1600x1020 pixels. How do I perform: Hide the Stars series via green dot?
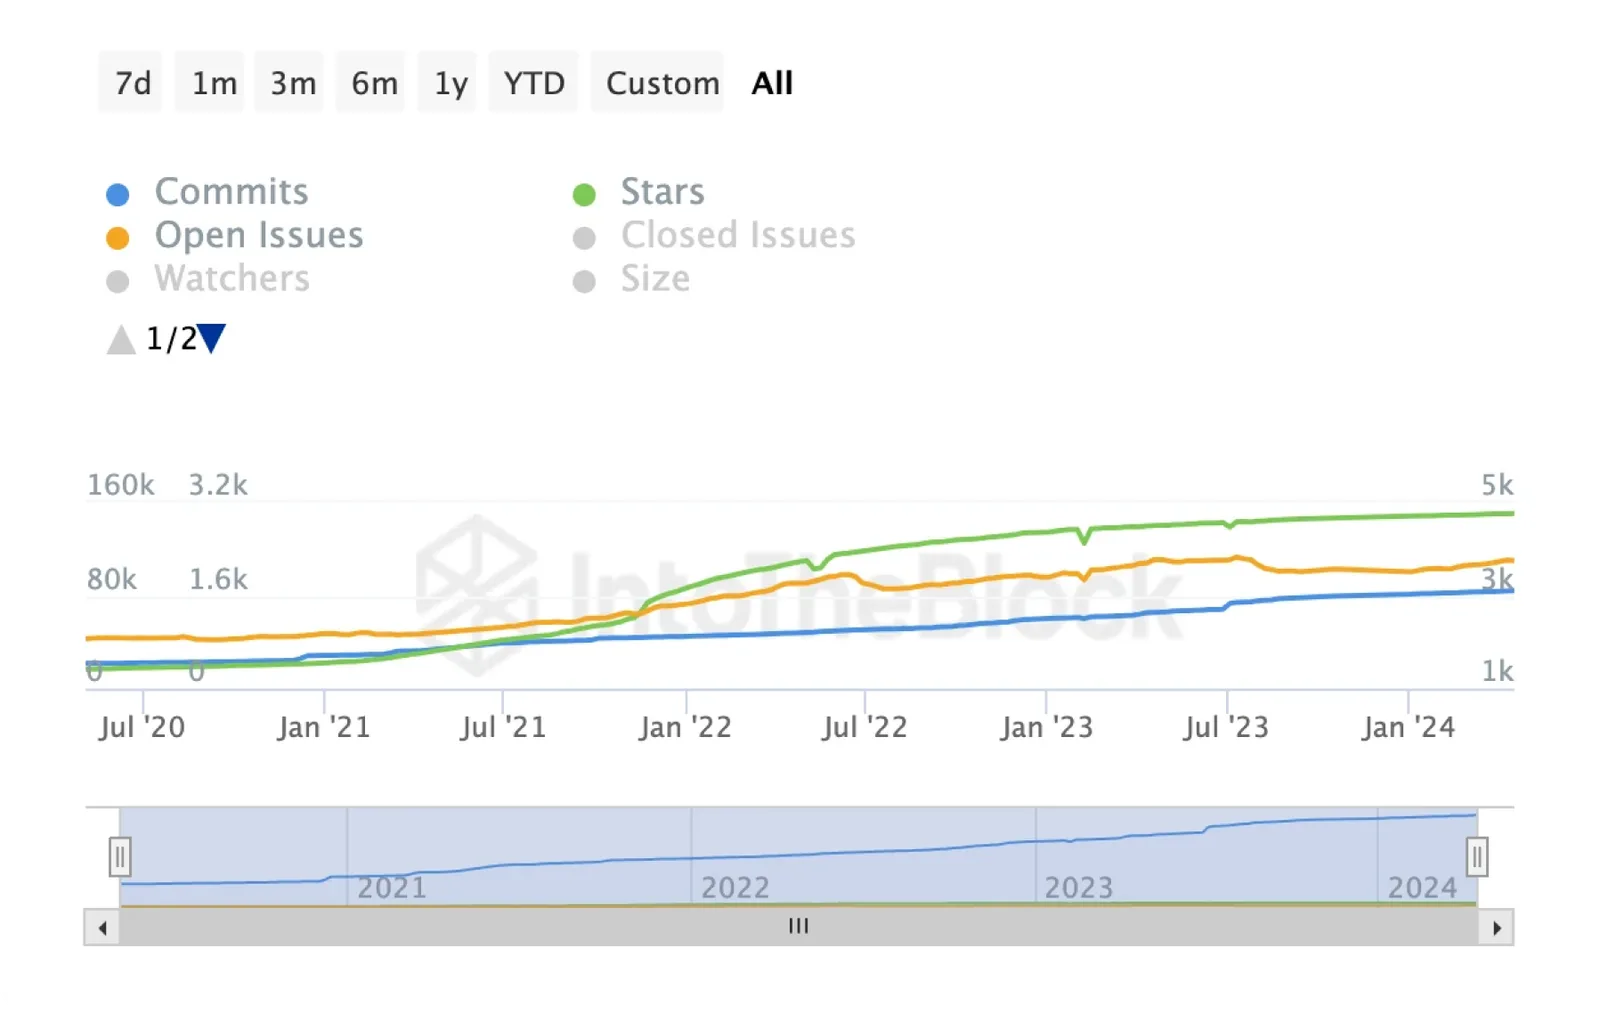(x=584, y=194)
